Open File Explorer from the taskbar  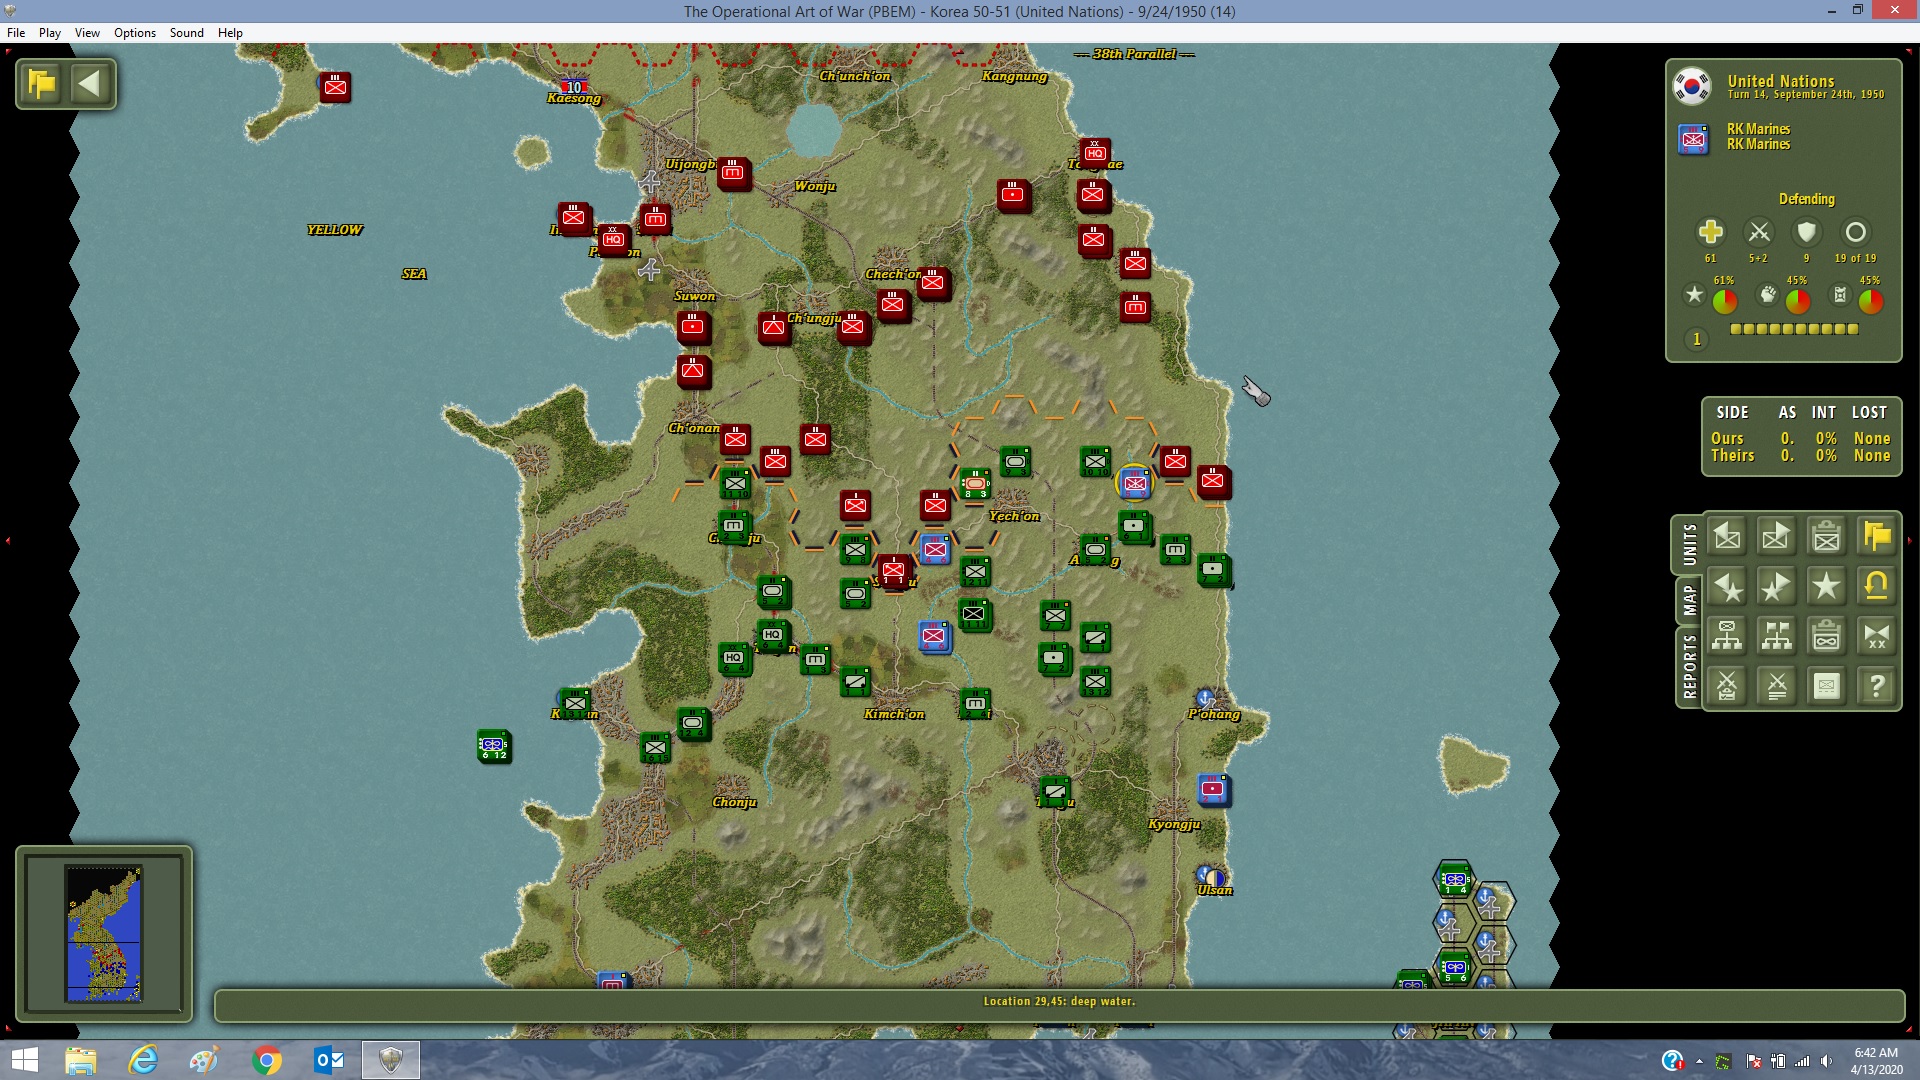point(81,1060)
